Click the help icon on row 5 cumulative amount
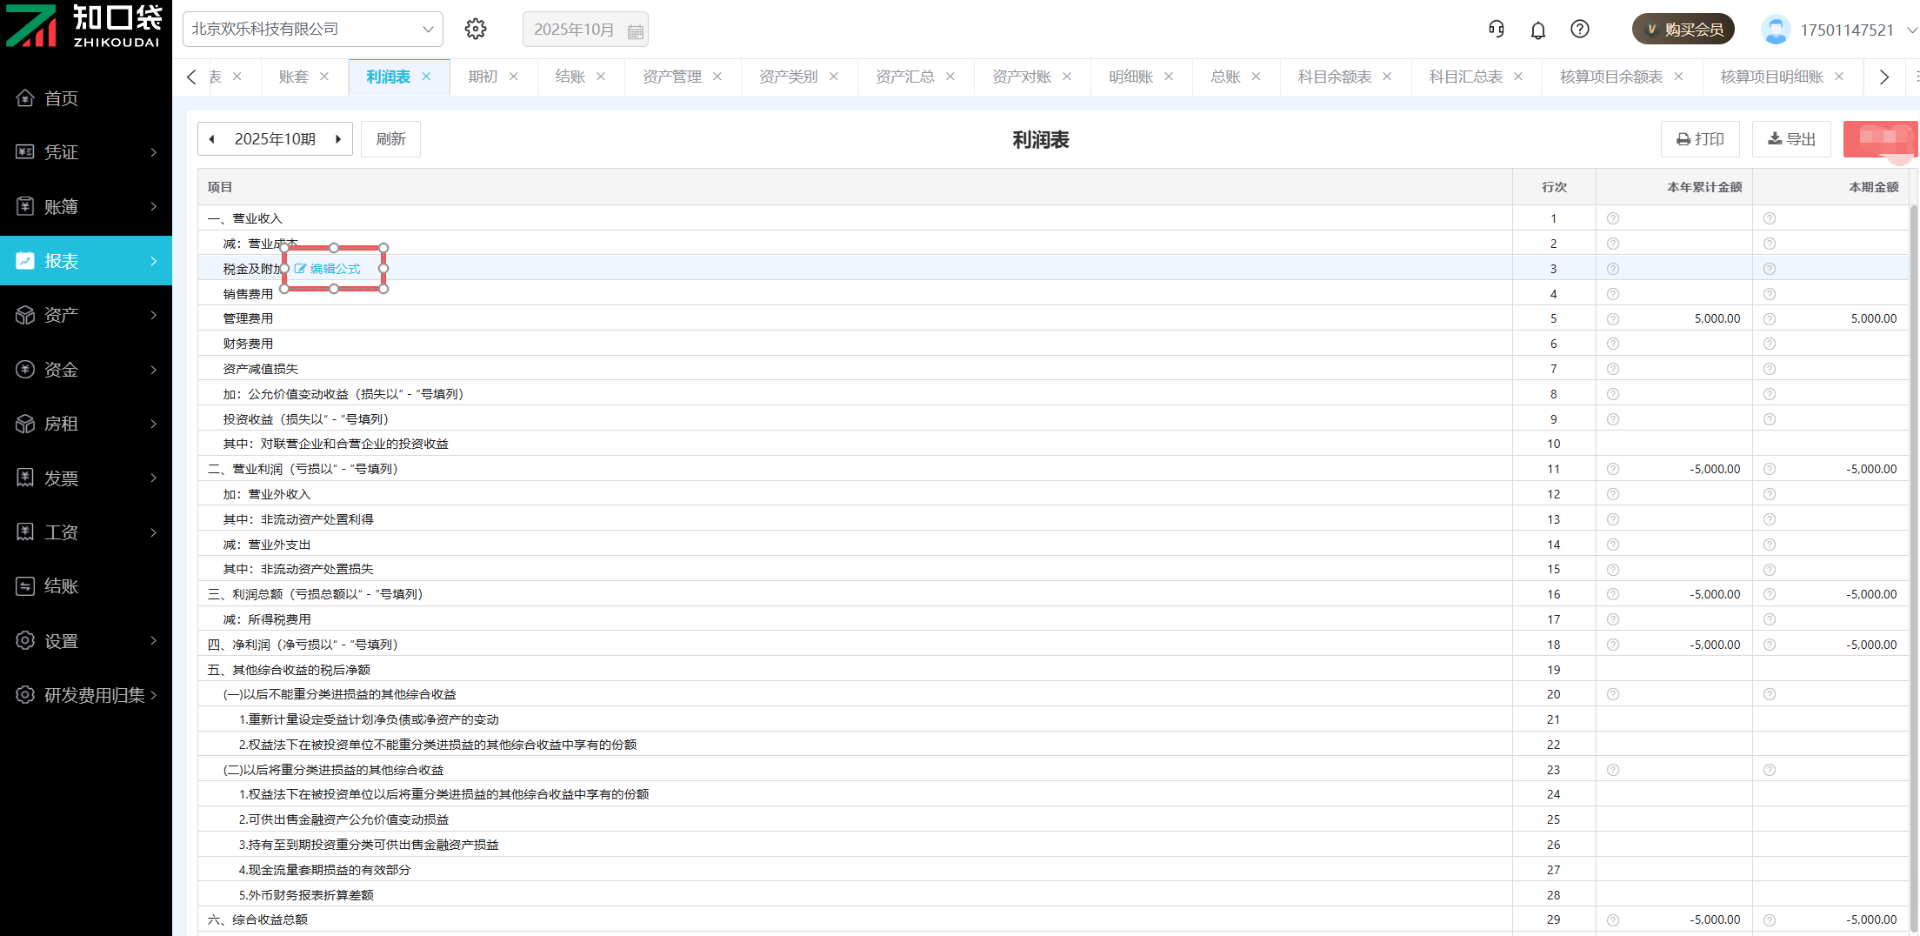 (x=1613, y=319)
